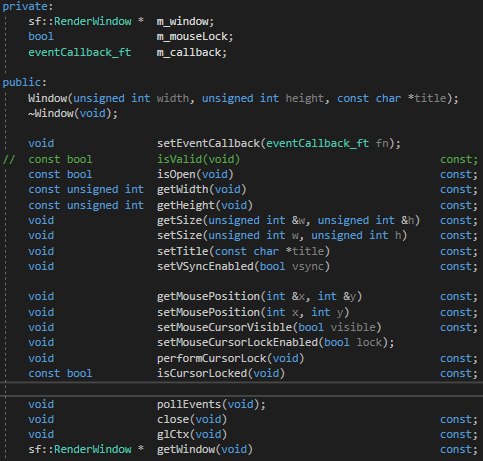Click the getWidth function name
The width and height of the screenshot is (483, 461).
tap(182, 189)
